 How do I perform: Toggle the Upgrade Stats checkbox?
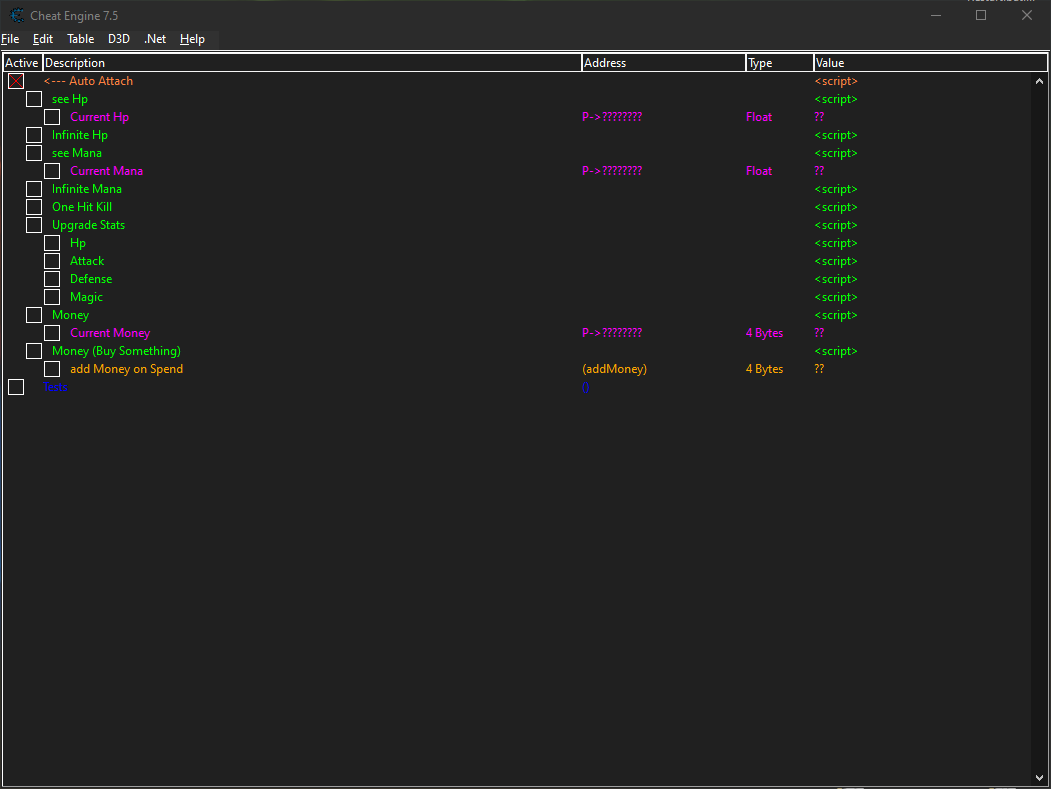(x=34, y=225)
